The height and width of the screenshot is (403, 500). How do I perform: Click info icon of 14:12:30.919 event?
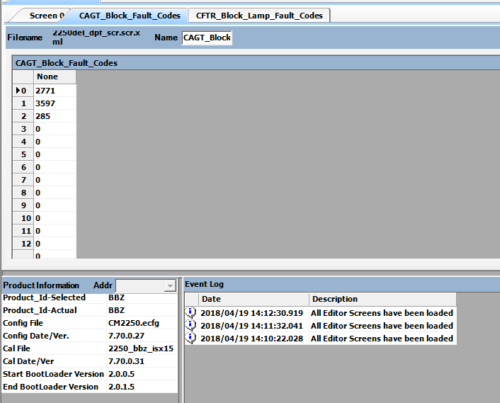(x=191, y=312)
